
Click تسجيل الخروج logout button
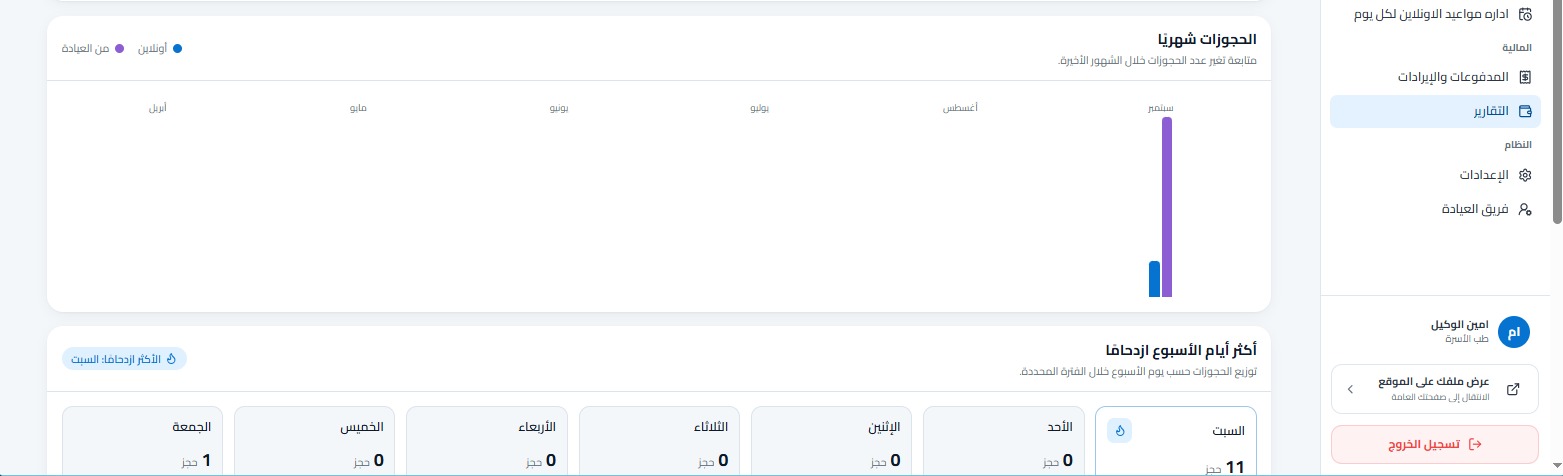pos(1435,444)
